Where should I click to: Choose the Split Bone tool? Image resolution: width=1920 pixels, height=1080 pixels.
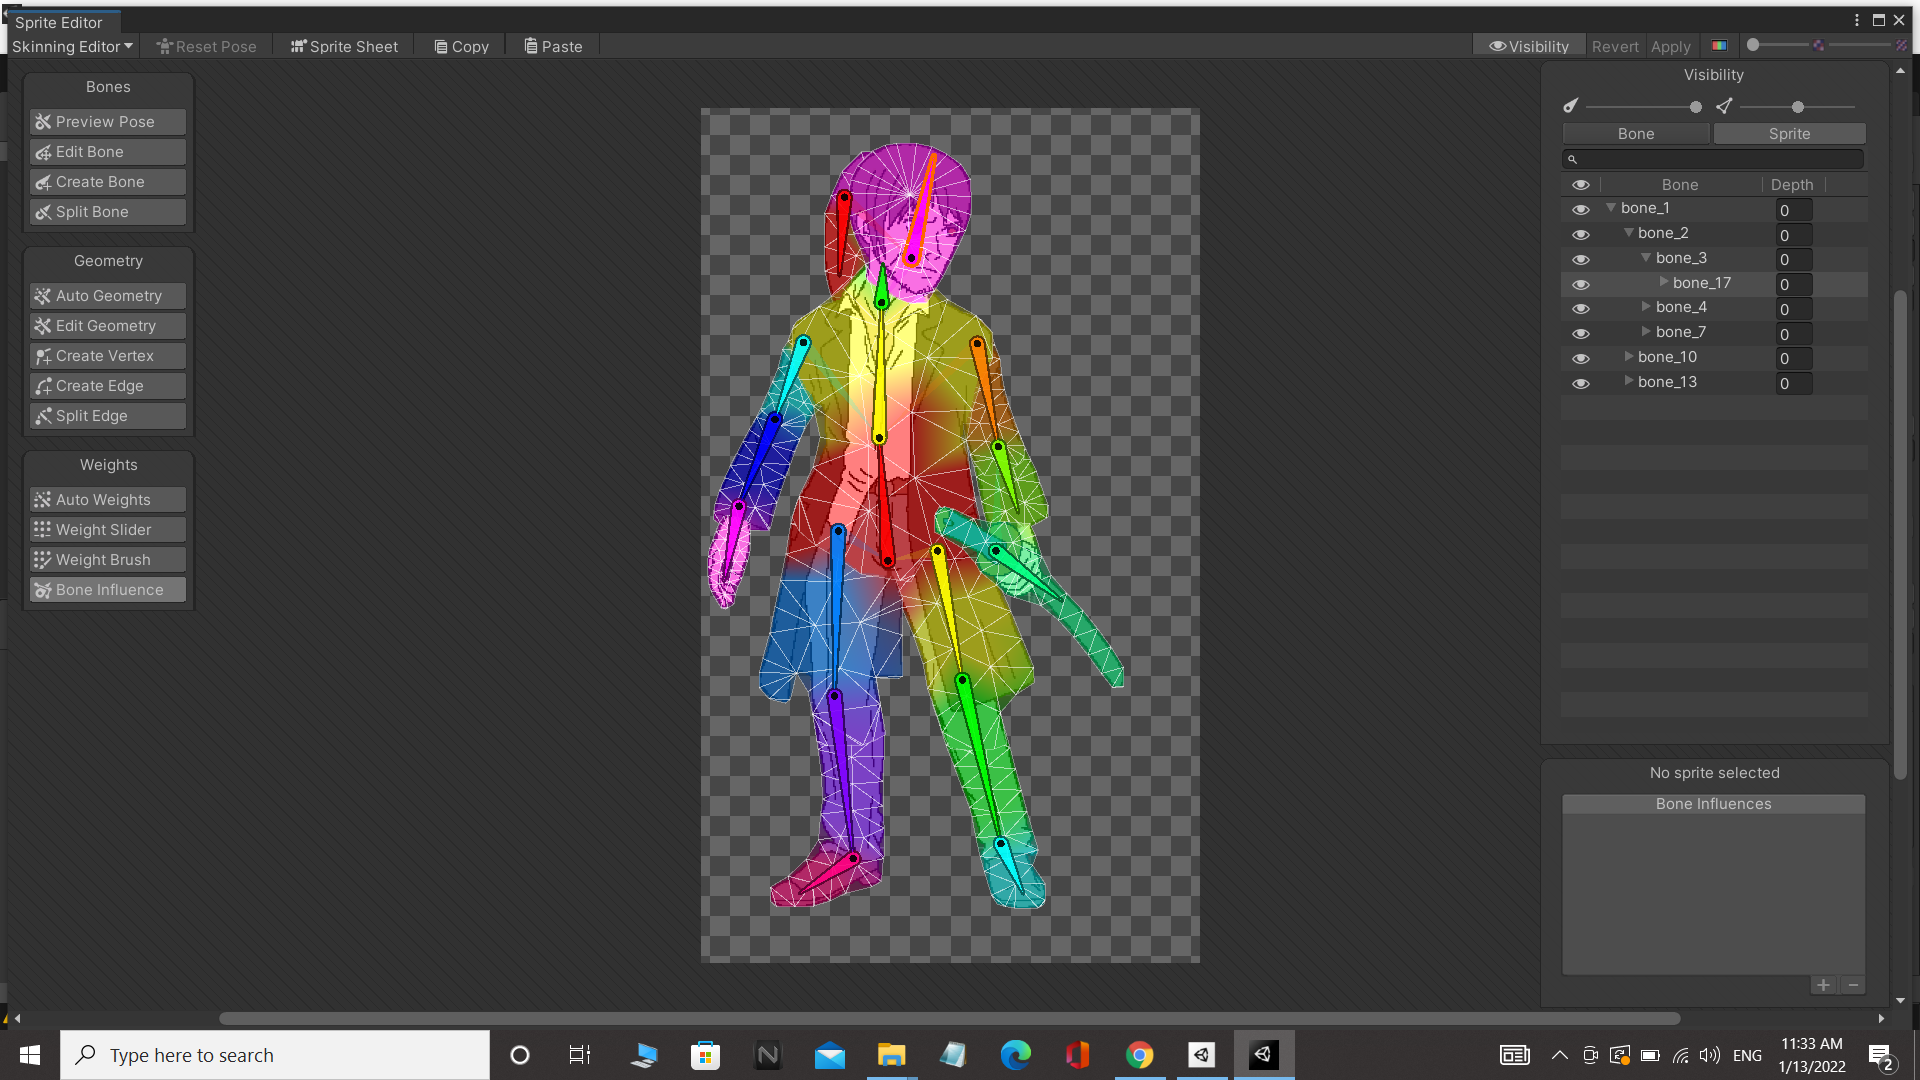pos(108,212)
